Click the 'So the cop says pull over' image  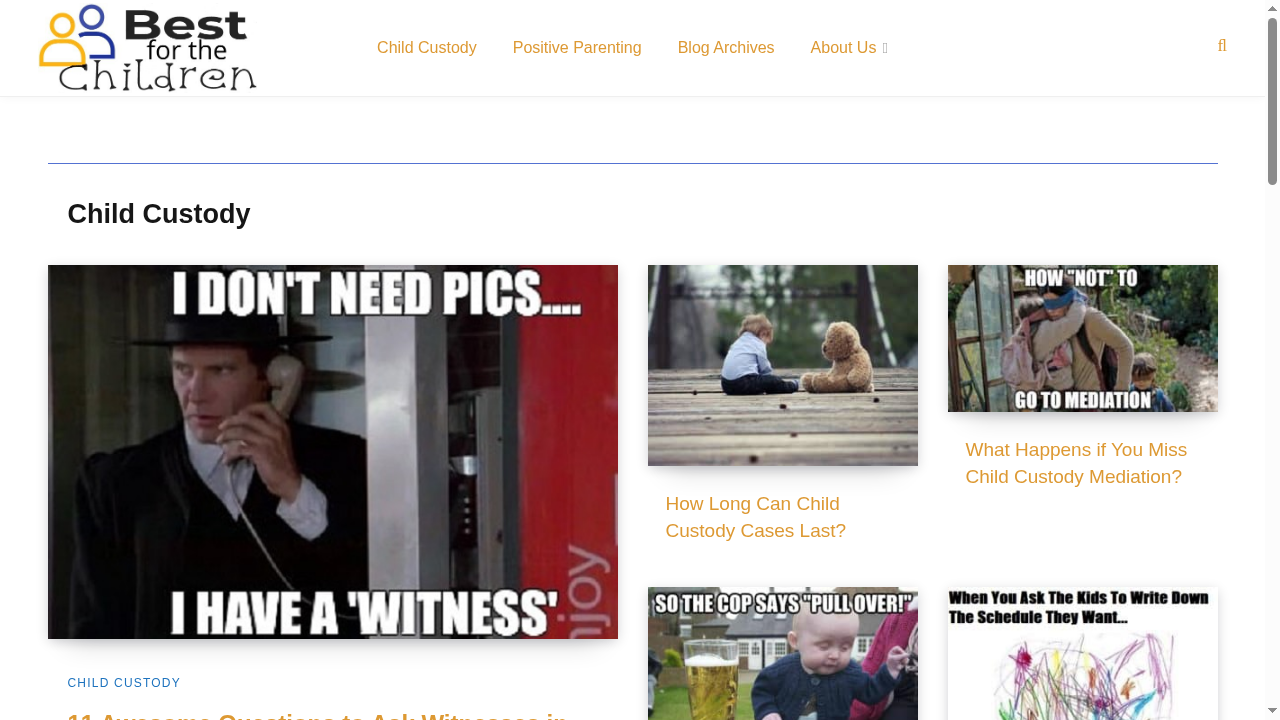click(x=782, y=653)
